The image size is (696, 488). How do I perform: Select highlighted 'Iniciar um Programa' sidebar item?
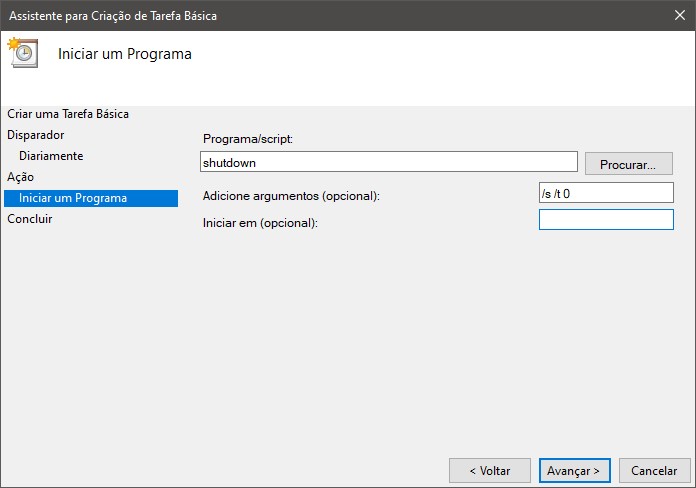click(x=73, y=198)
